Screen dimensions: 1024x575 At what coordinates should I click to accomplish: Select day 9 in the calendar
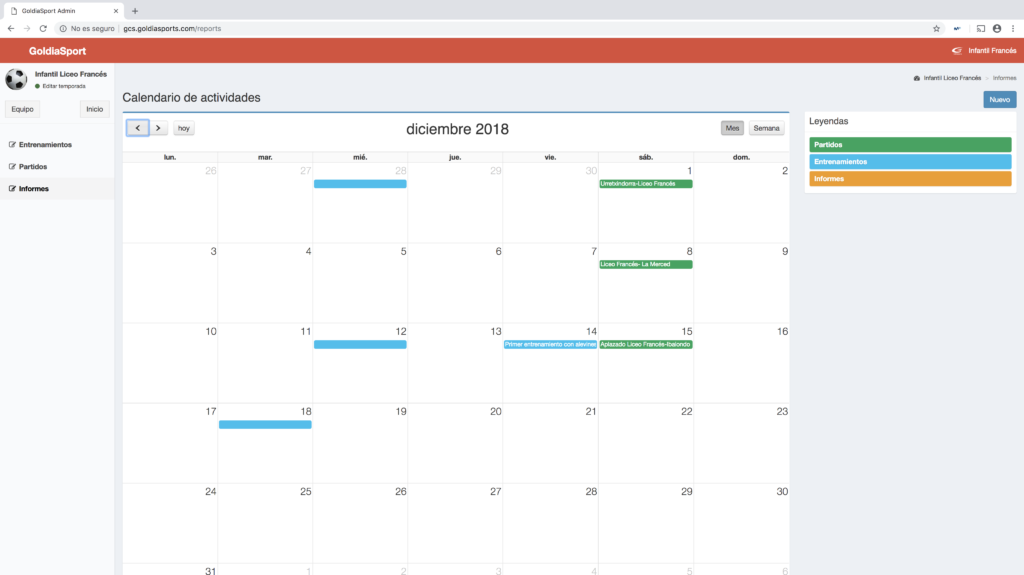click(x=784, y=252)
